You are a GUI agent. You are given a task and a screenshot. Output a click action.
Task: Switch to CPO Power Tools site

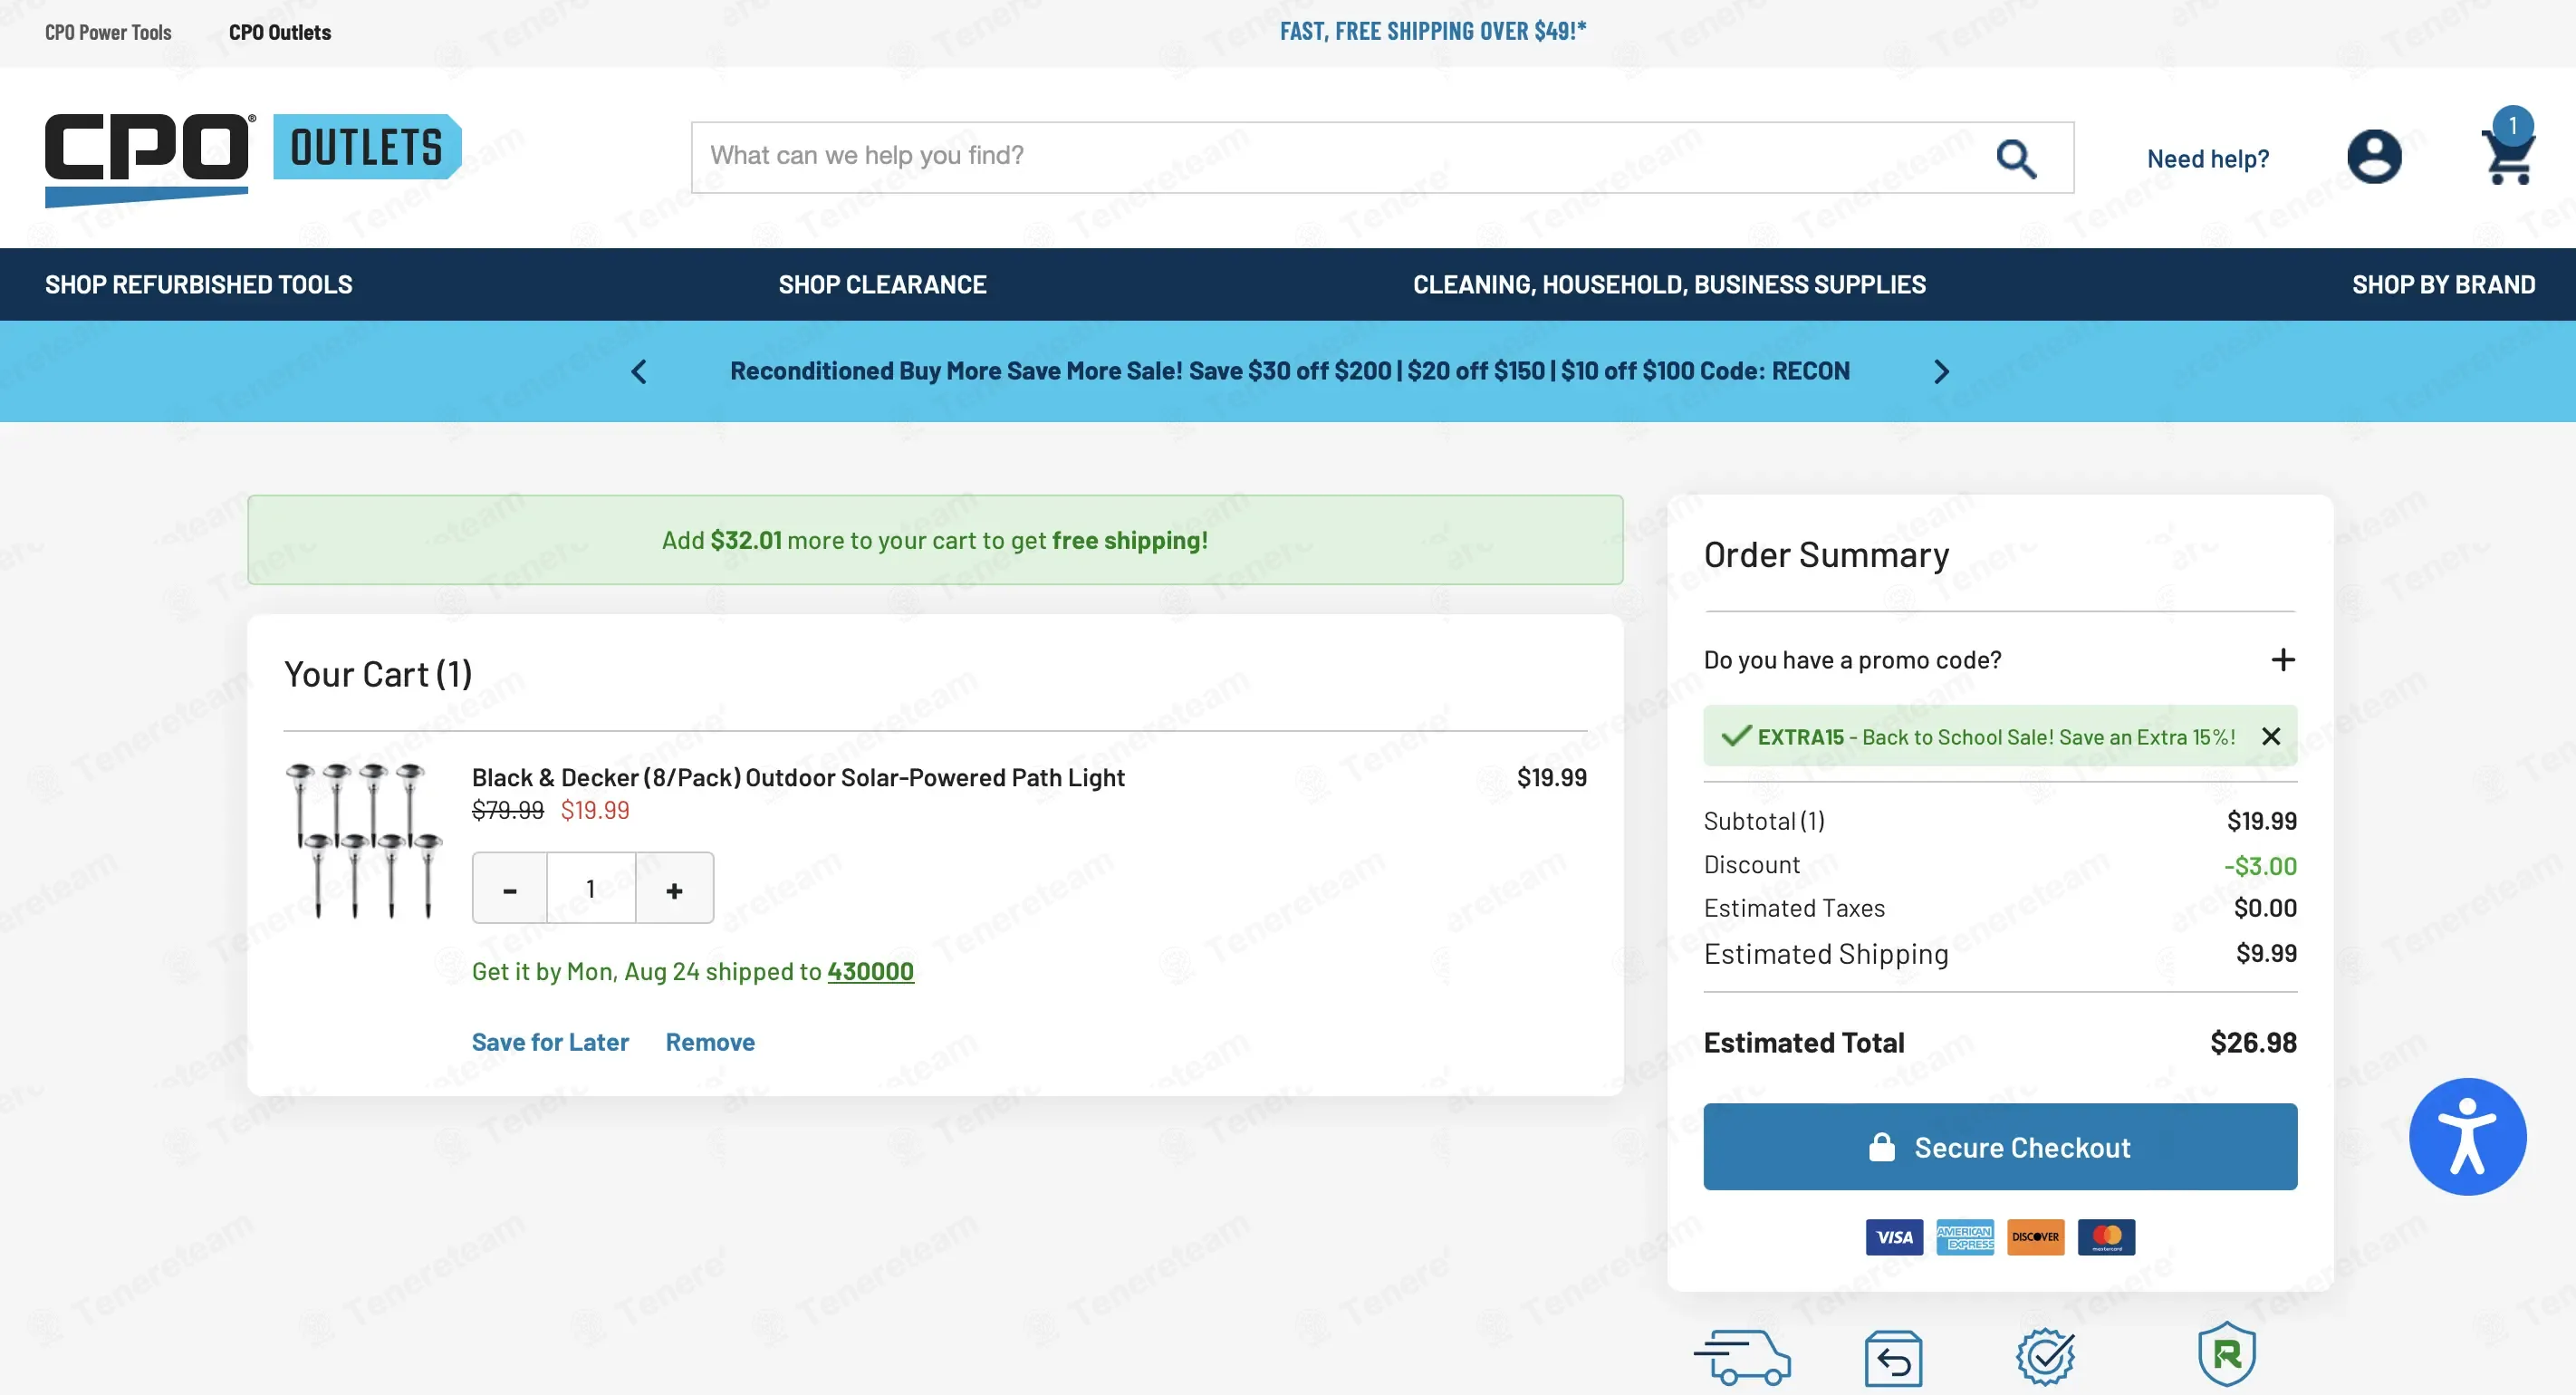108,32
